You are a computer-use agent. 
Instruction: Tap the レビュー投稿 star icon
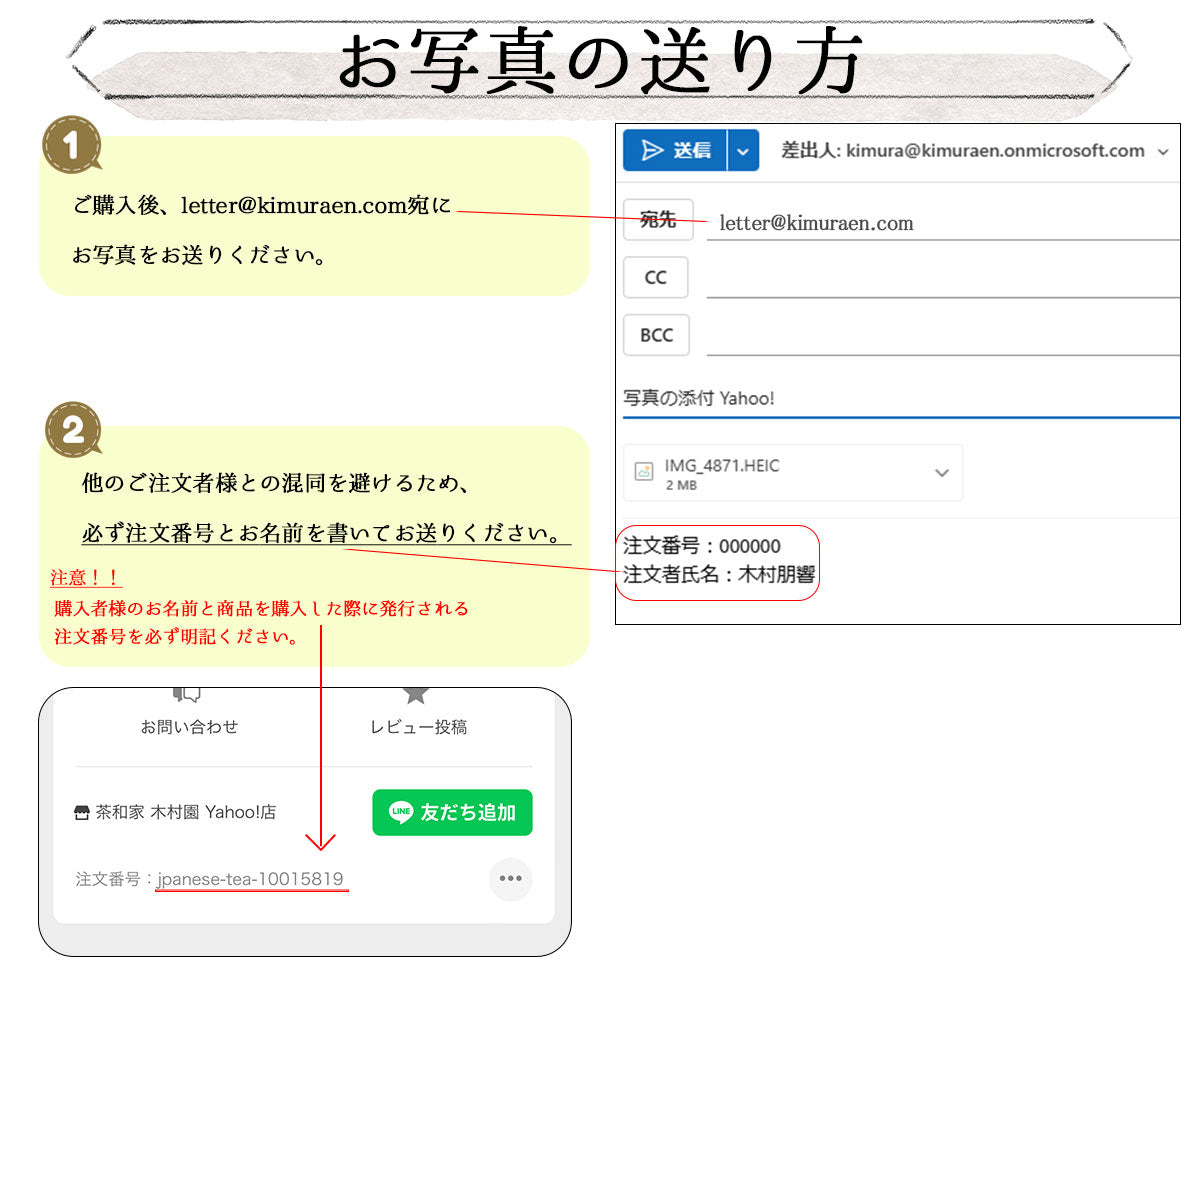point(416,694)
